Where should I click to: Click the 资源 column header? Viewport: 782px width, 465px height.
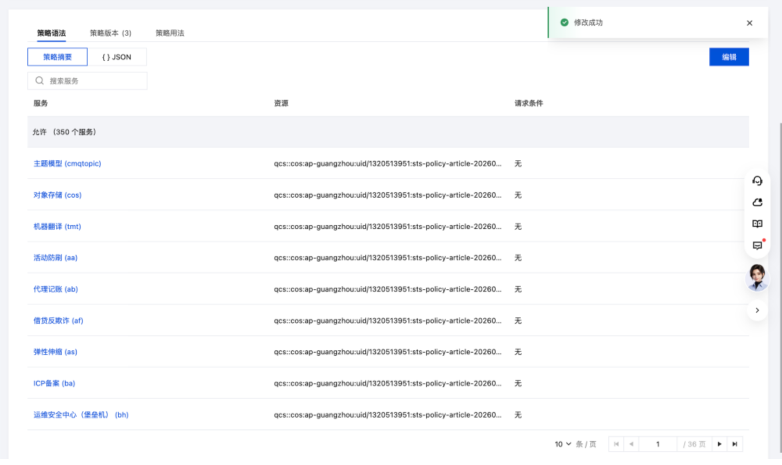click(x=281, y=103)
